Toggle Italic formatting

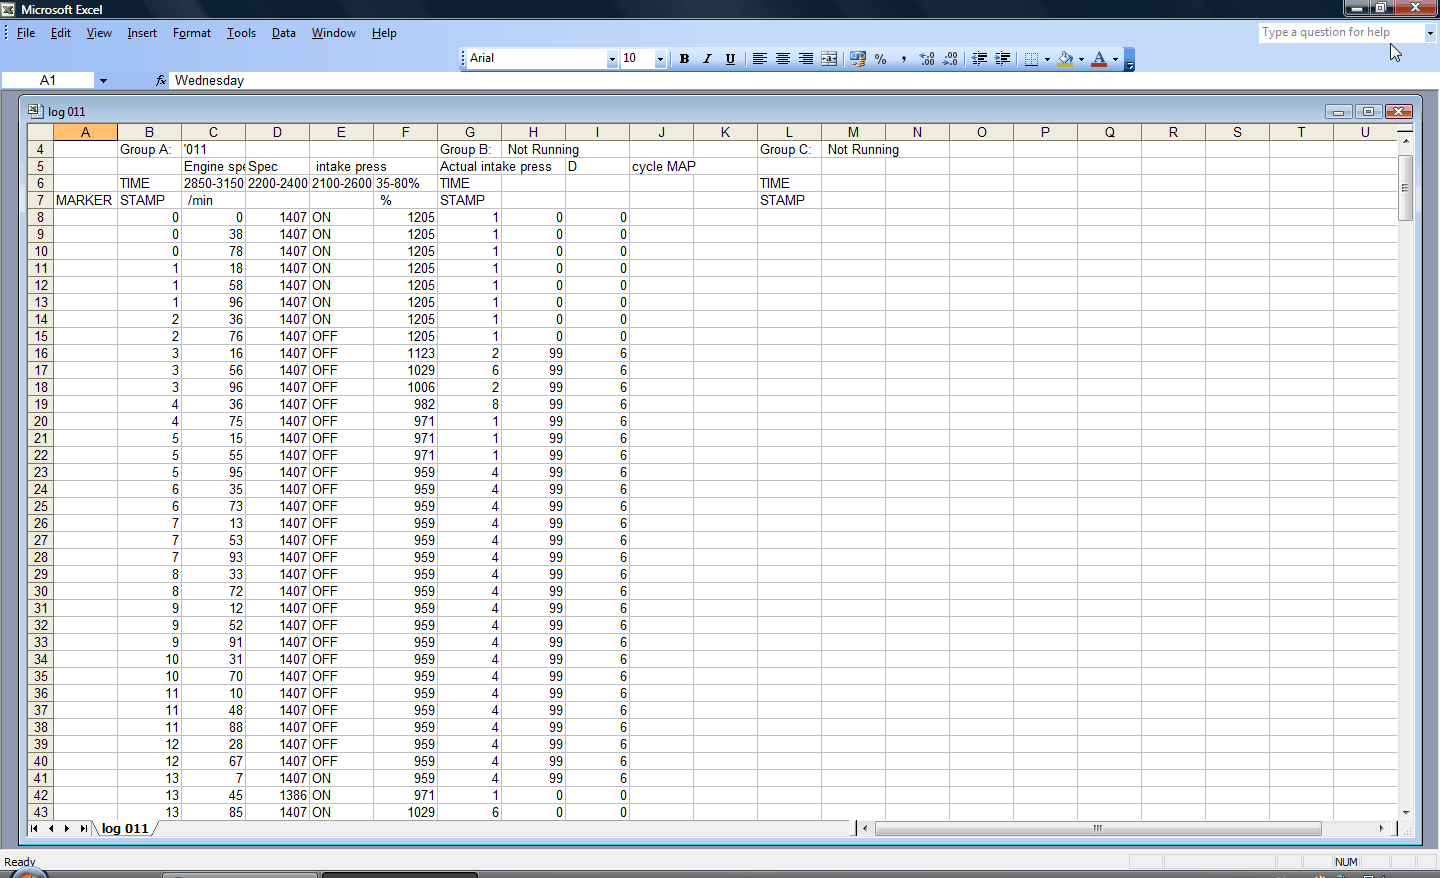pyautogui.click(x=707, y=59)
